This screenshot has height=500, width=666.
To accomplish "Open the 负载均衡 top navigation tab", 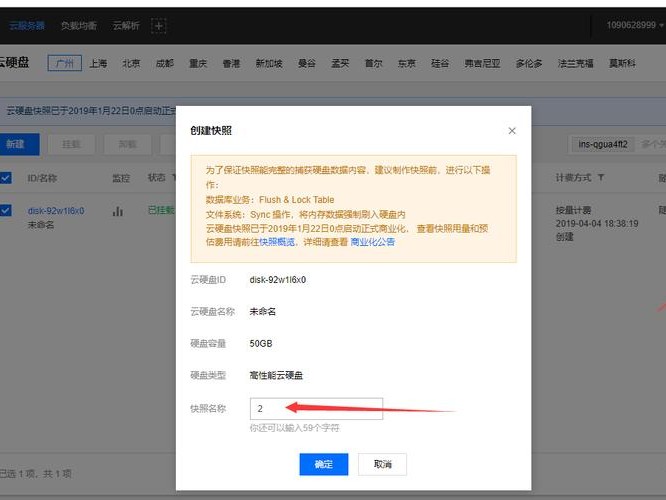I will 79,25.
